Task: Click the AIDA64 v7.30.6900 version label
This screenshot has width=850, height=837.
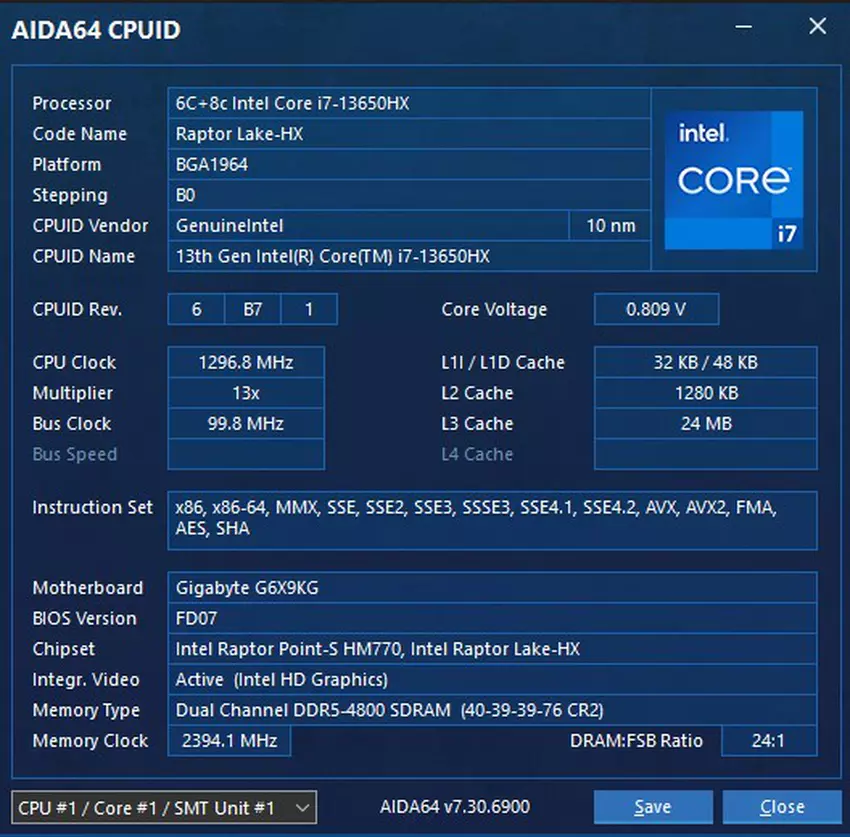Action: (455, 806)
